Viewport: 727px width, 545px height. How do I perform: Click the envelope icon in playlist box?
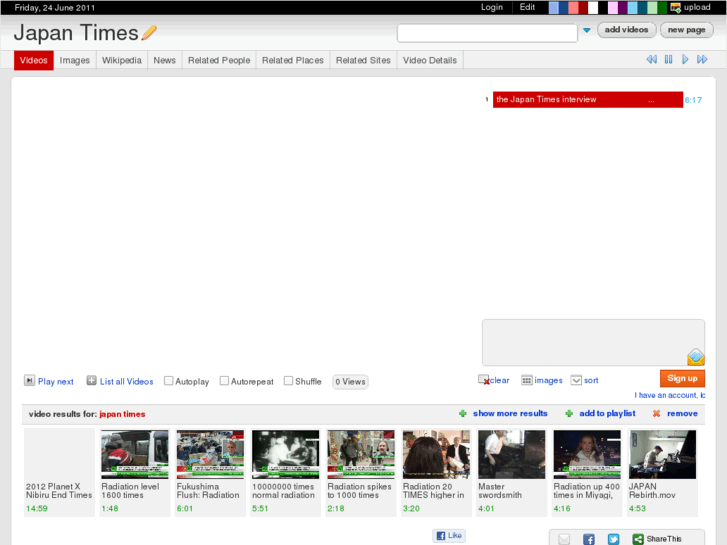click(696, 357)
